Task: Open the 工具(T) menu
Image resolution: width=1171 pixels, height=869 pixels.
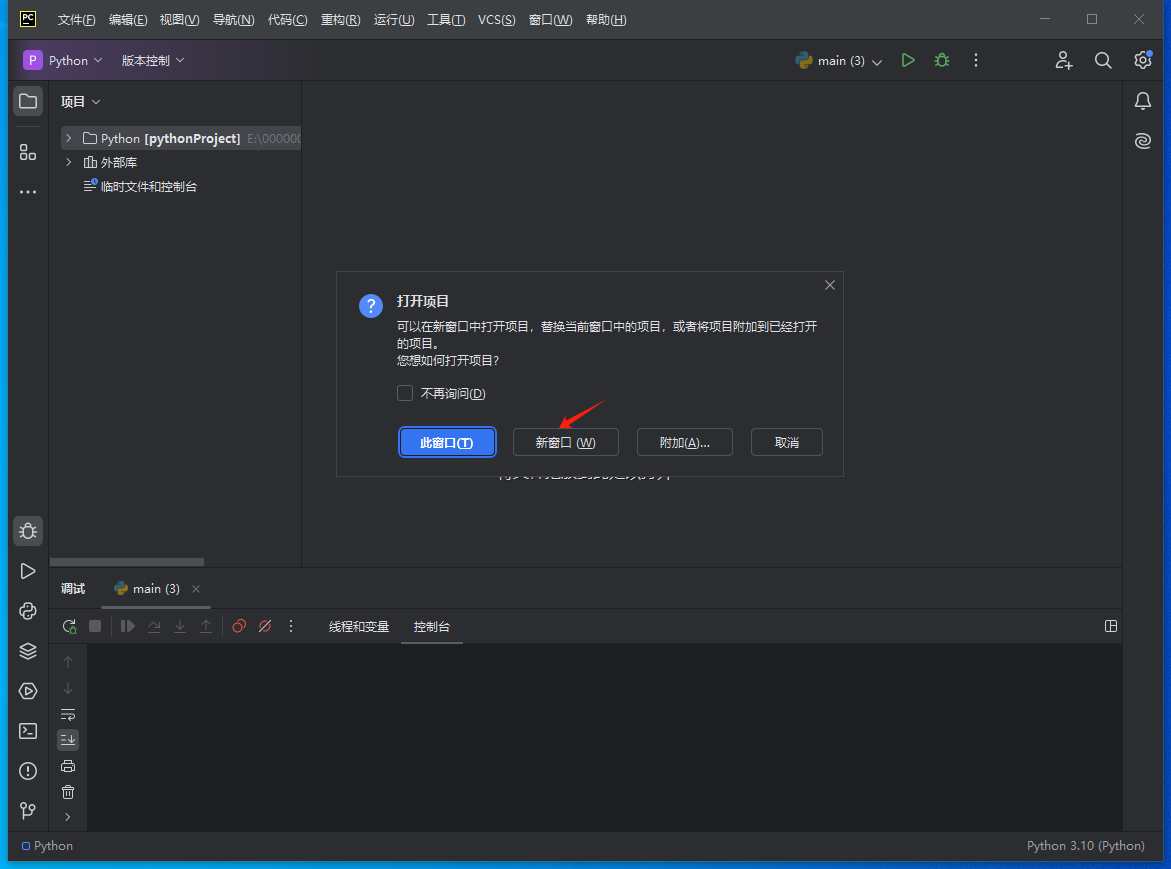Action: tap(446, 19)
